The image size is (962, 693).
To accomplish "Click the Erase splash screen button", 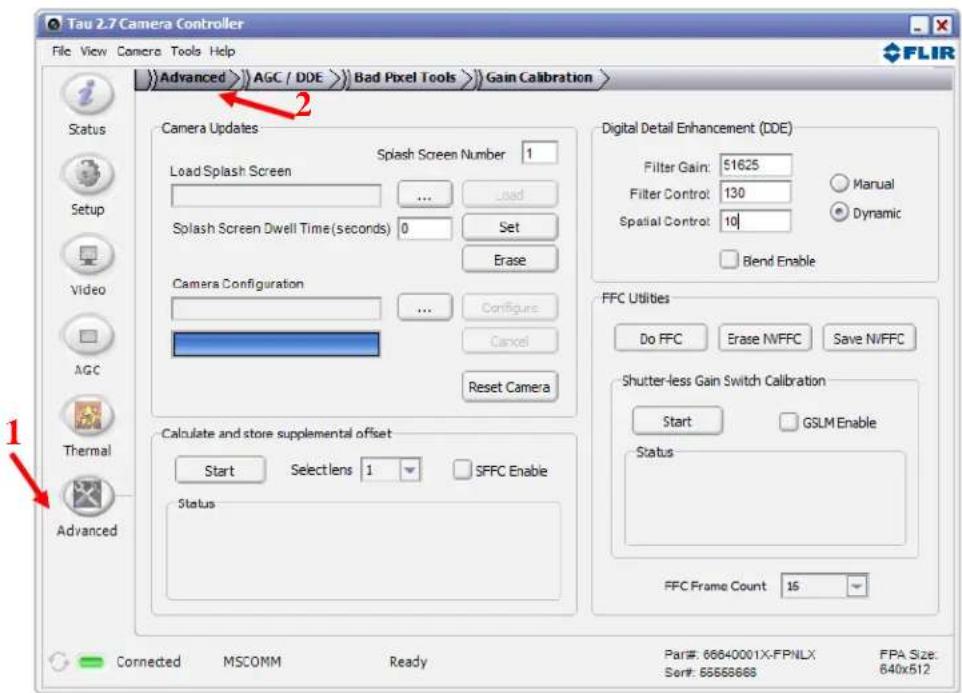I will (509, 259).
